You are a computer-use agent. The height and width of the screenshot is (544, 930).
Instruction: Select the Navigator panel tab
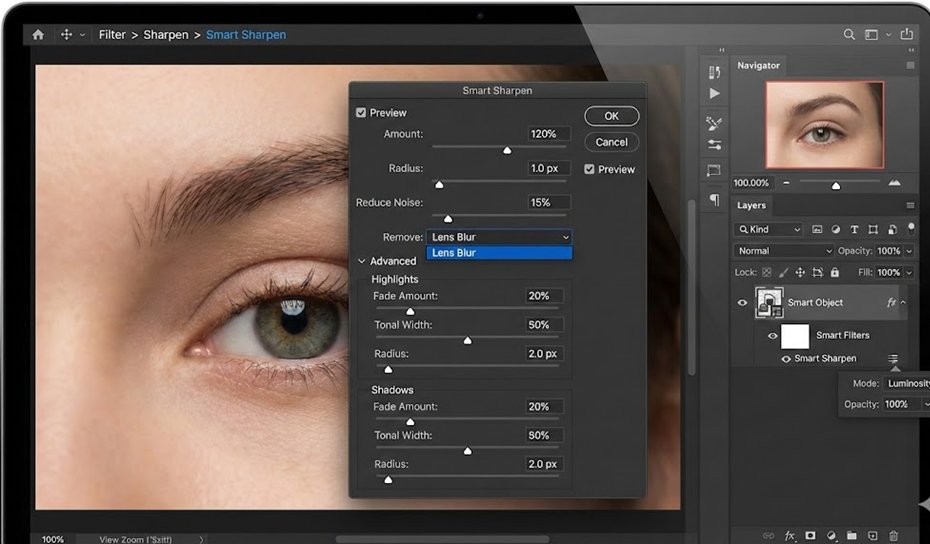[758, 65]
